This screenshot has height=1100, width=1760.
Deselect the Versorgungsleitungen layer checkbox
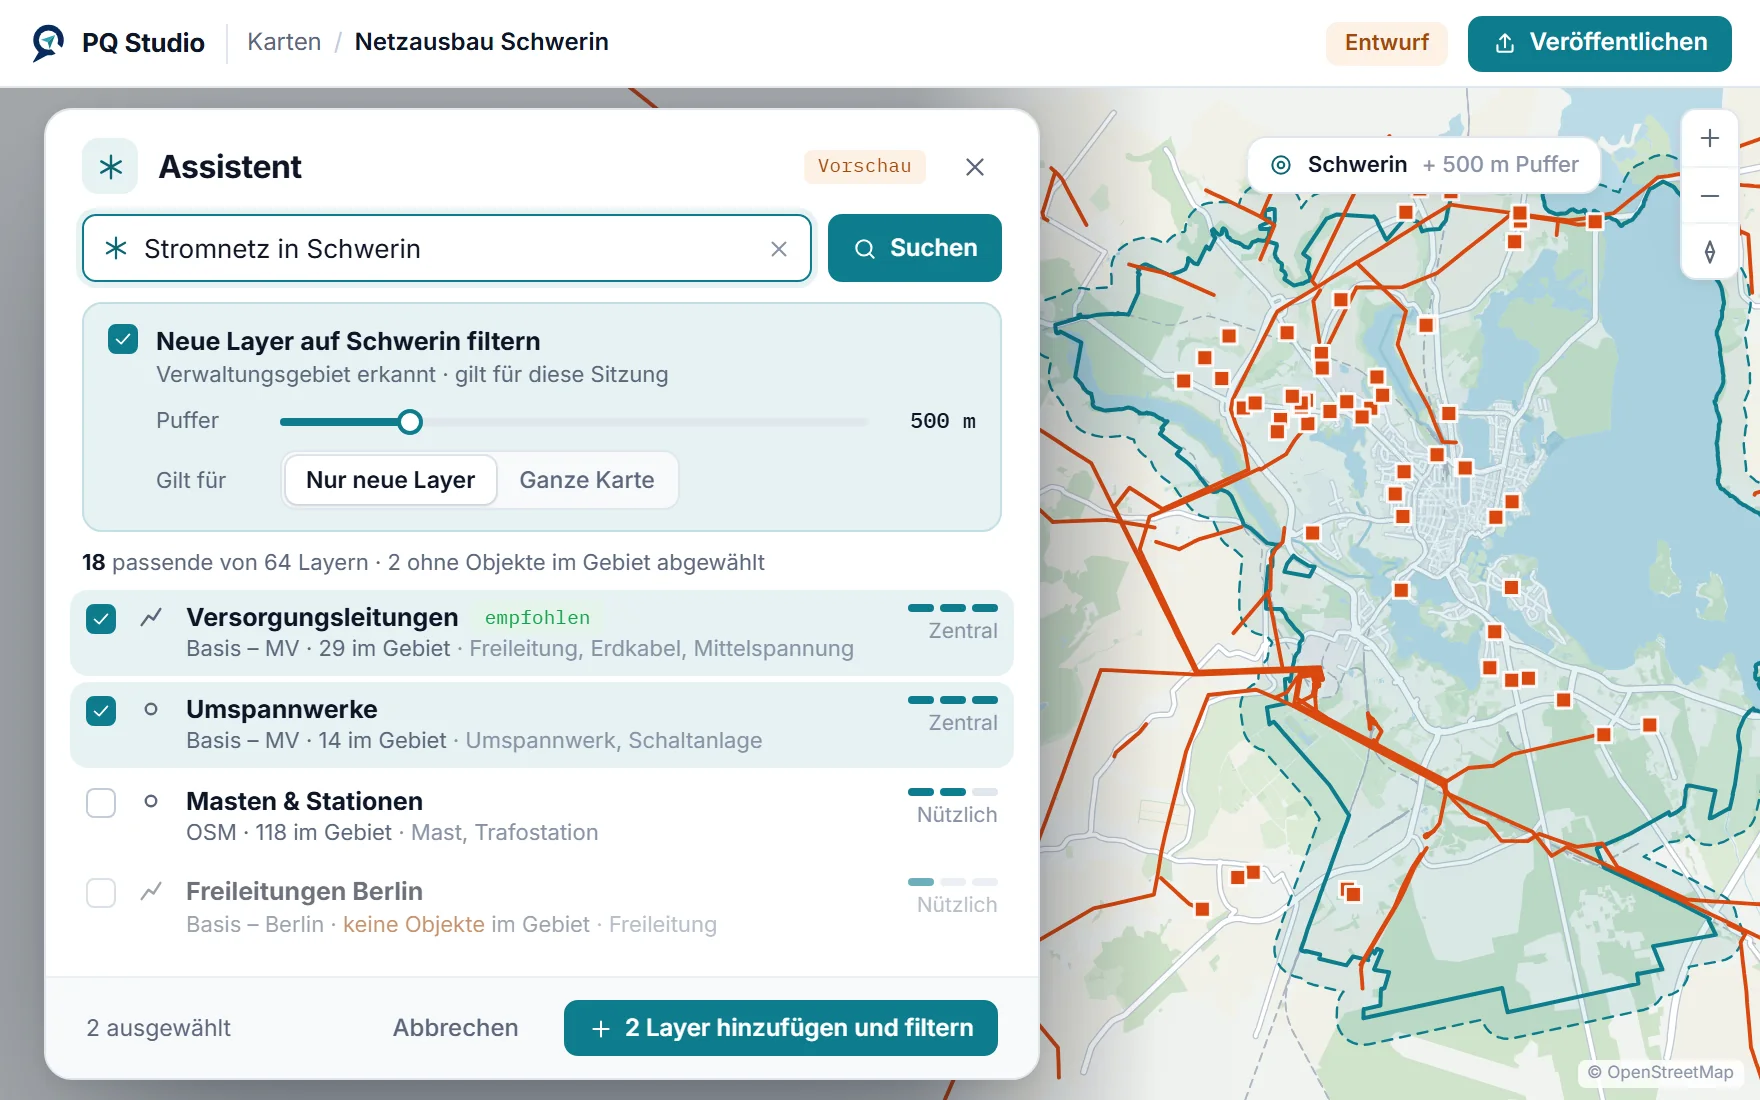click(x=101, y=619)
